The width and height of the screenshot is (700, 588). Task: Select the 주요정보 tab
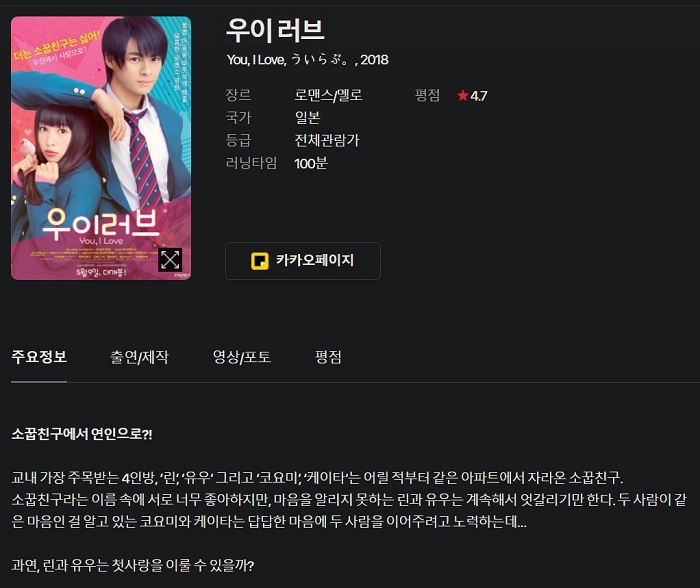coord(39,357)
